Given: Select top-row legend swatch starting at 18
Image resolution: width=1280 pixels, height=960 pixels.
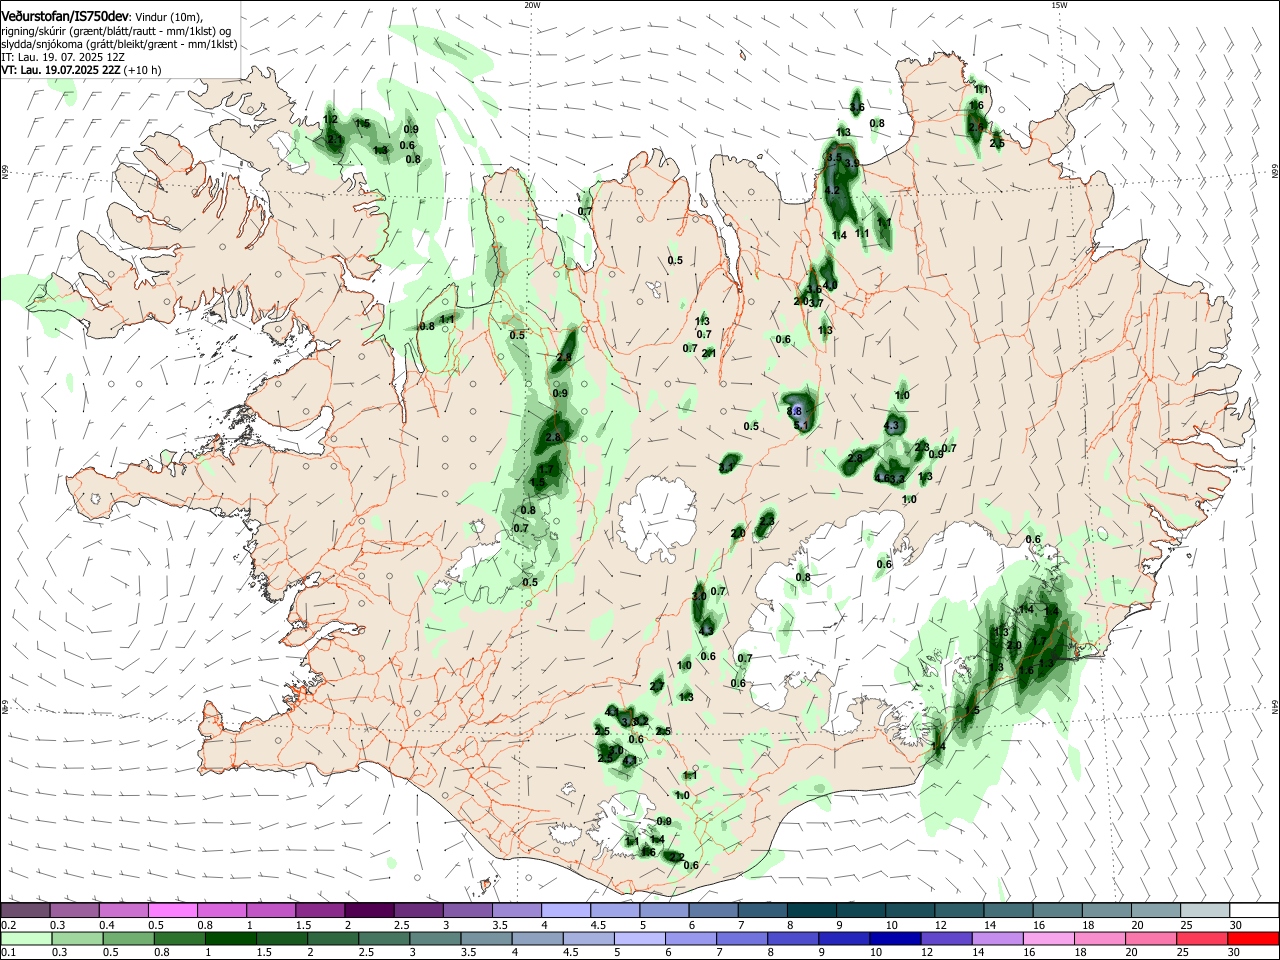Looking at the screenshot, I should [x=1106, y=910].
